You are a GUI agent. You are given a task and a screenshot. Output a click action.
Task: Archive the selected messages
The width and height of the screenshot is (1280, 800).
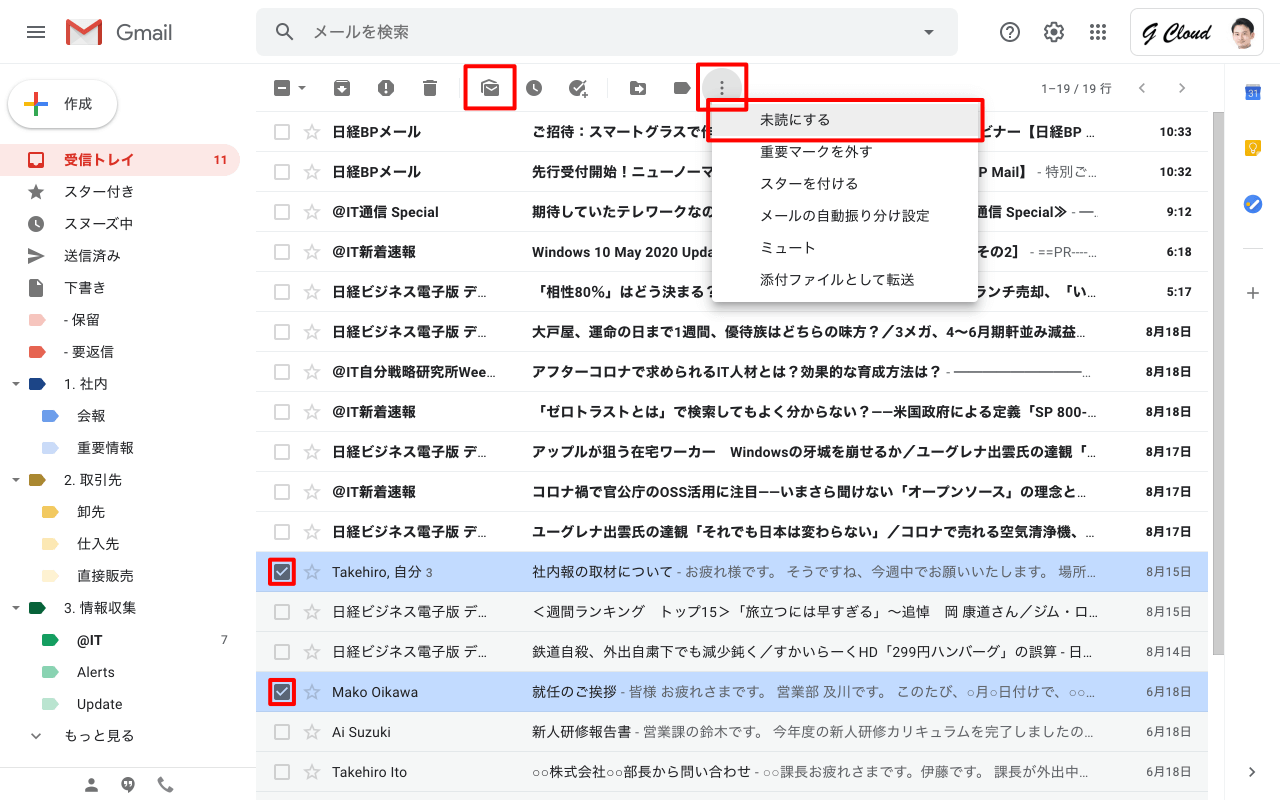(342, 88)
